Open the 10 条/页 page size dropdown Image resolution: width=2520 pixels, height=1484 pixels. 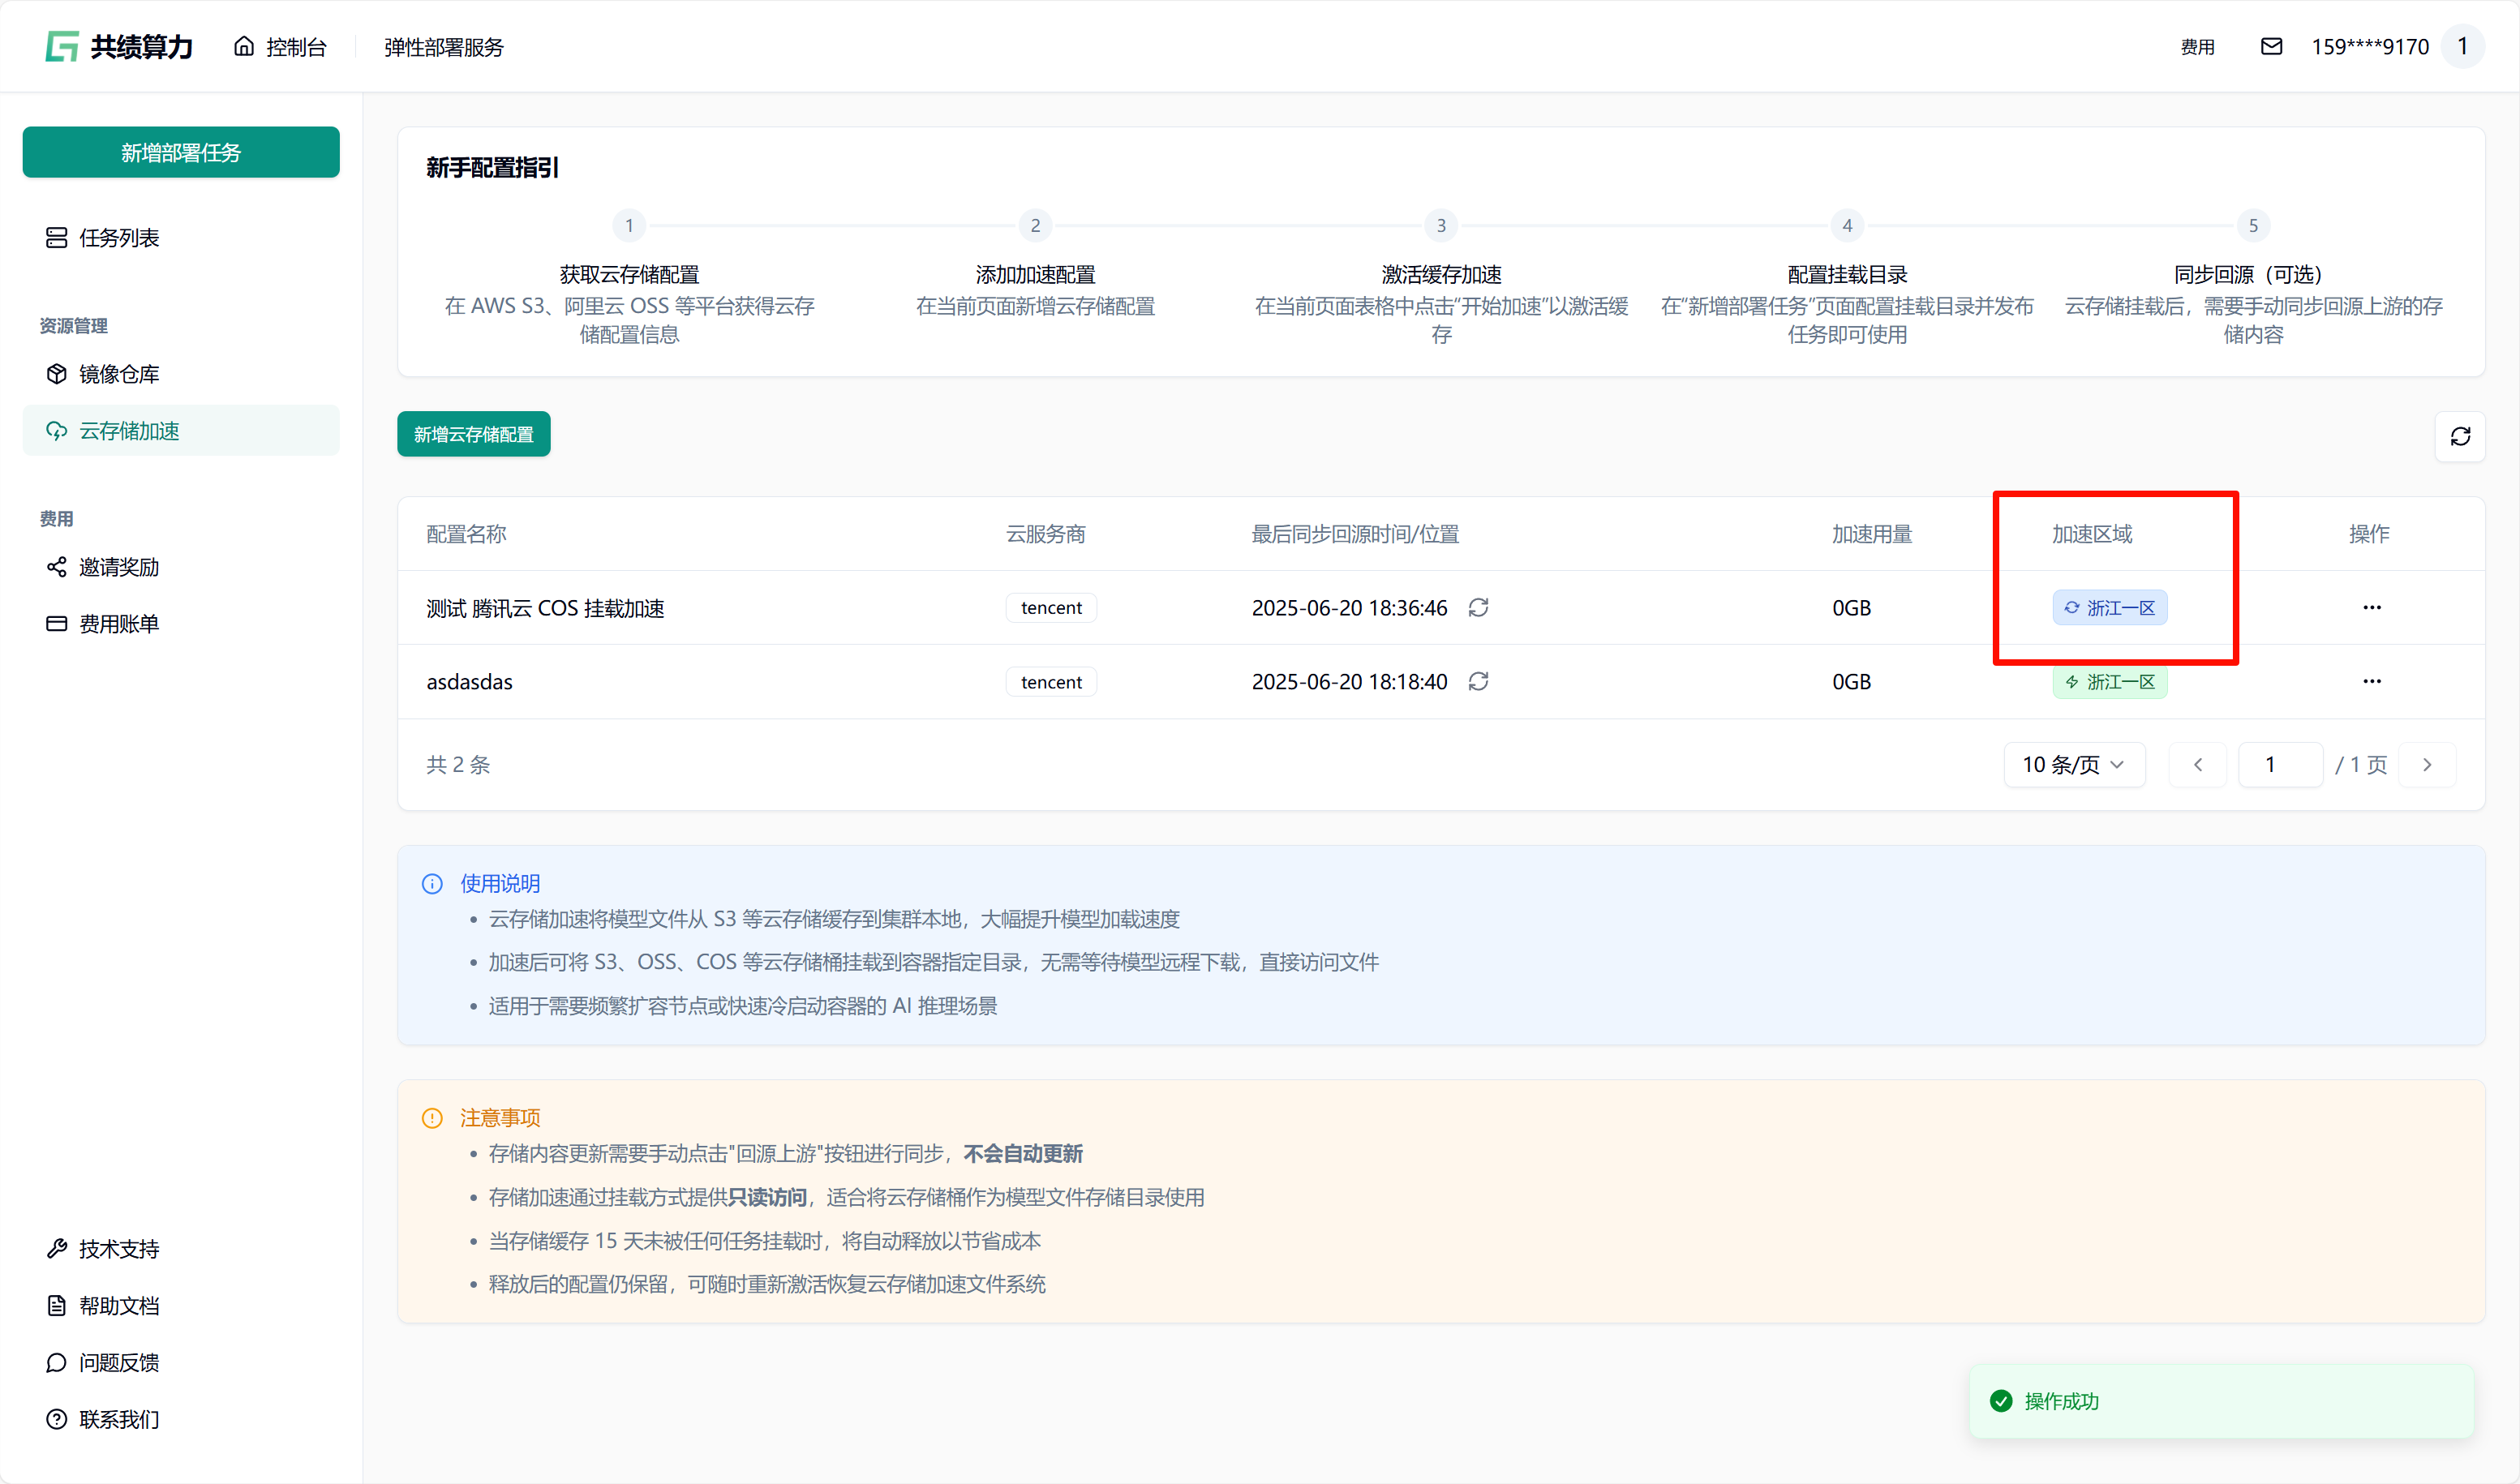[2073, 764]
